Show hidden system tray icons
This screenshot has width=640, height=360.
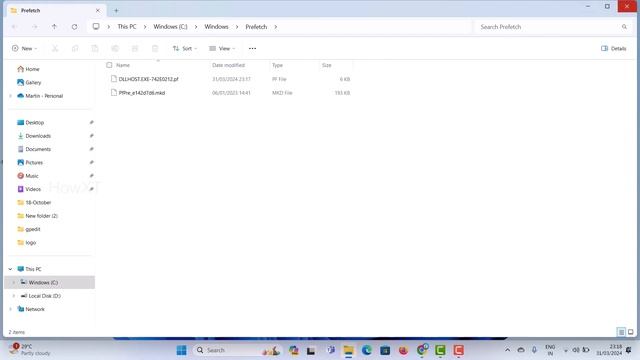tap(507, 350)
